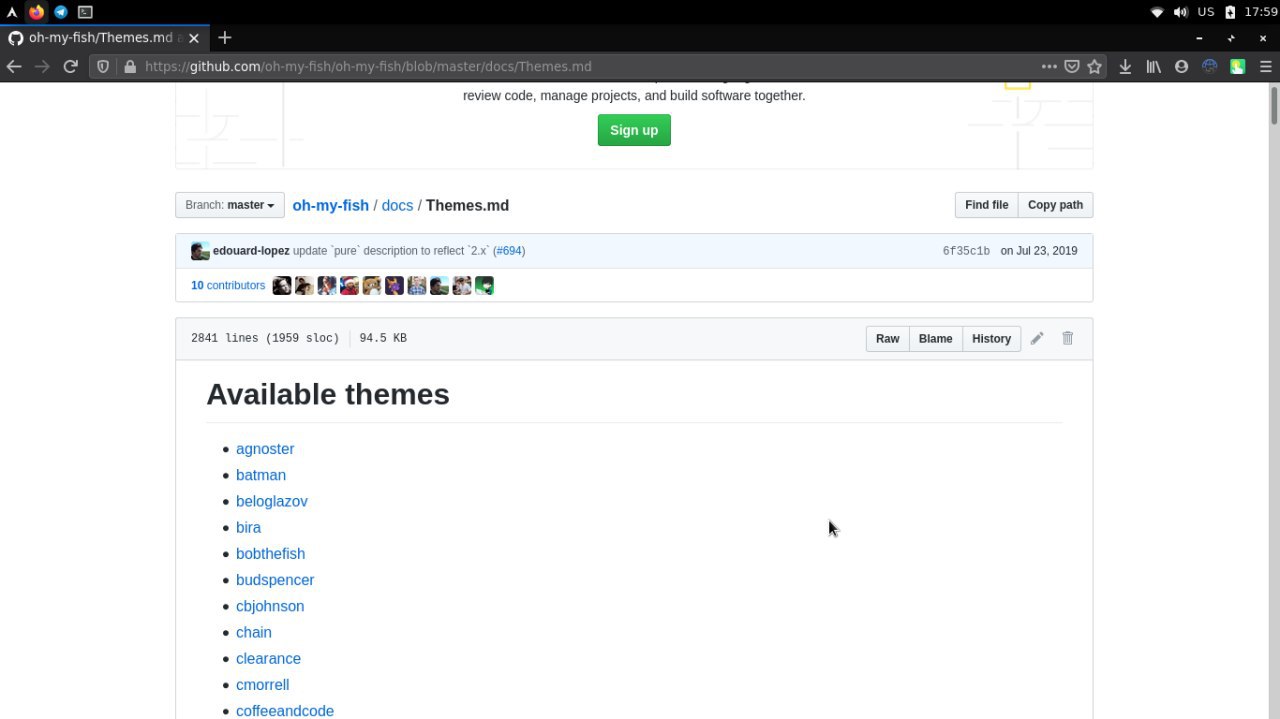1280x719 pixels.
Task: Open the batman theme link
Action: point(261,475)
